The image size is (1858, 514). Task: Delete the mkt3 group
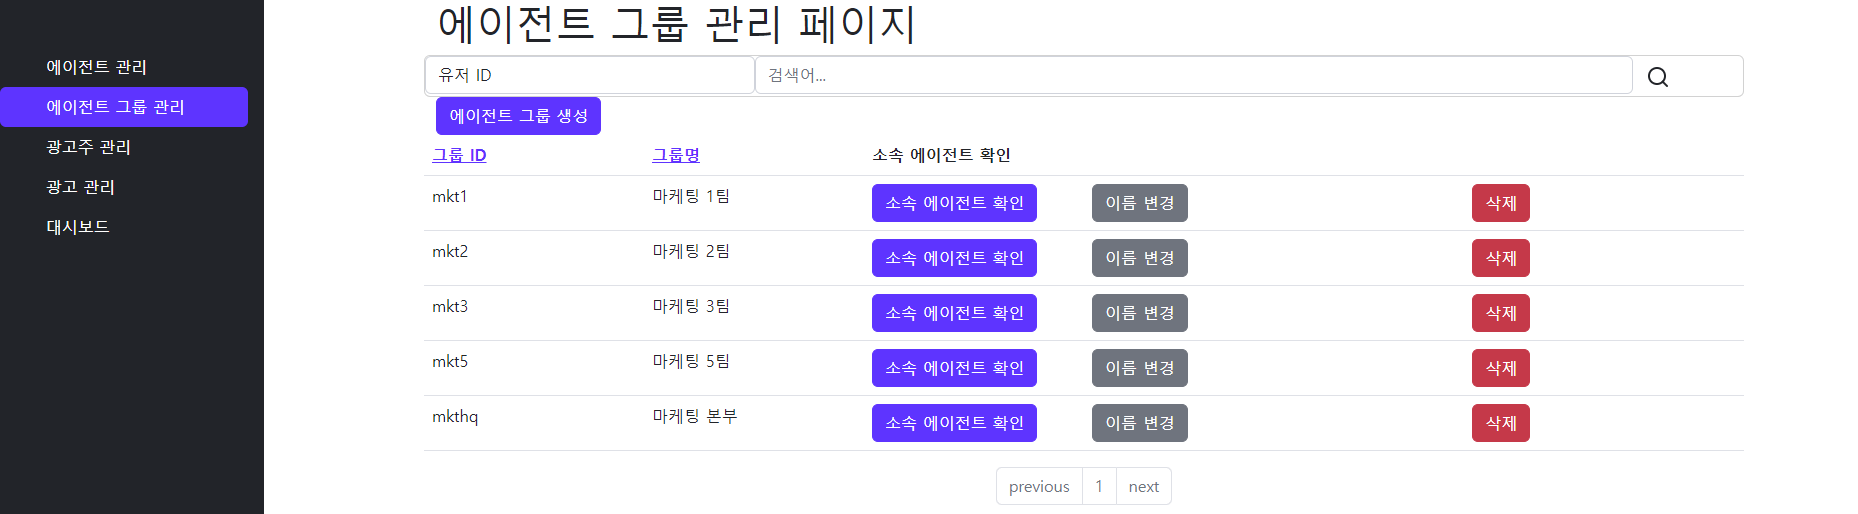[1500, 313]
